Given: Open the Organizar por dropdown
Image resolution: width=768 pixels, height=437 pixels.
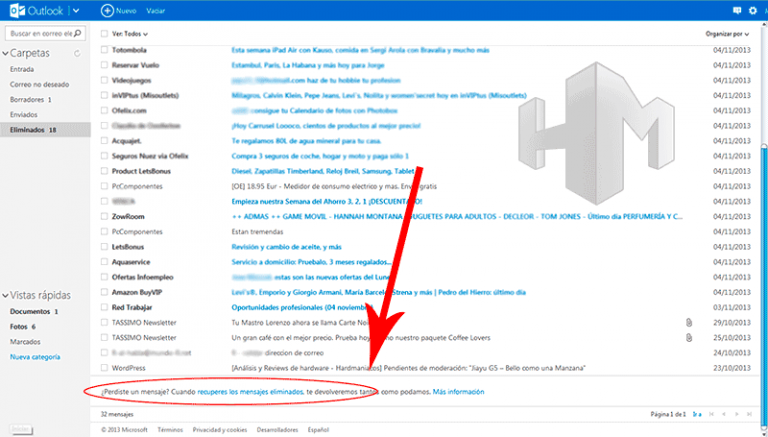Looking at the screenshot, I should (x=727, y=34).
